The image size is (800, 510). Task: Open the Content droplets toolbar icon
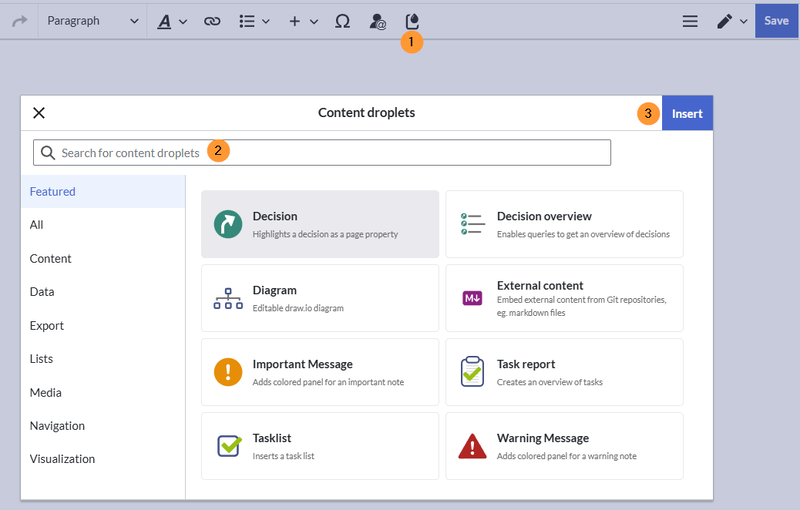coord(412,21)
